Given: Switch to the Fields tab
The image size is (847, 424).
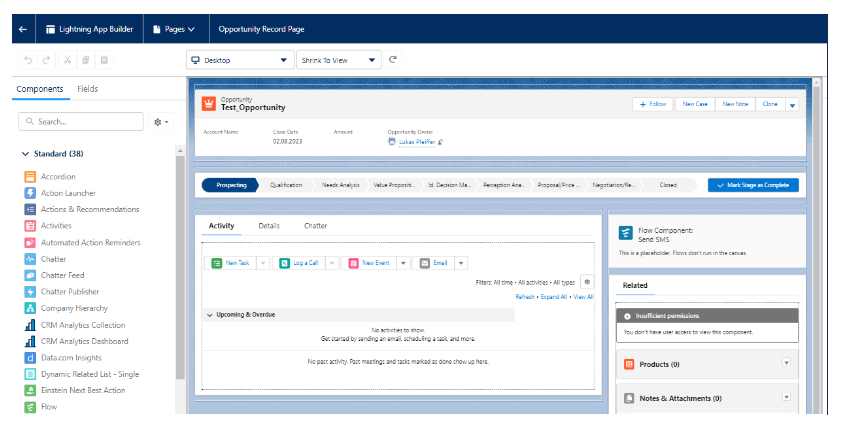Looking at the screenshot, I should tap(87, 89).
